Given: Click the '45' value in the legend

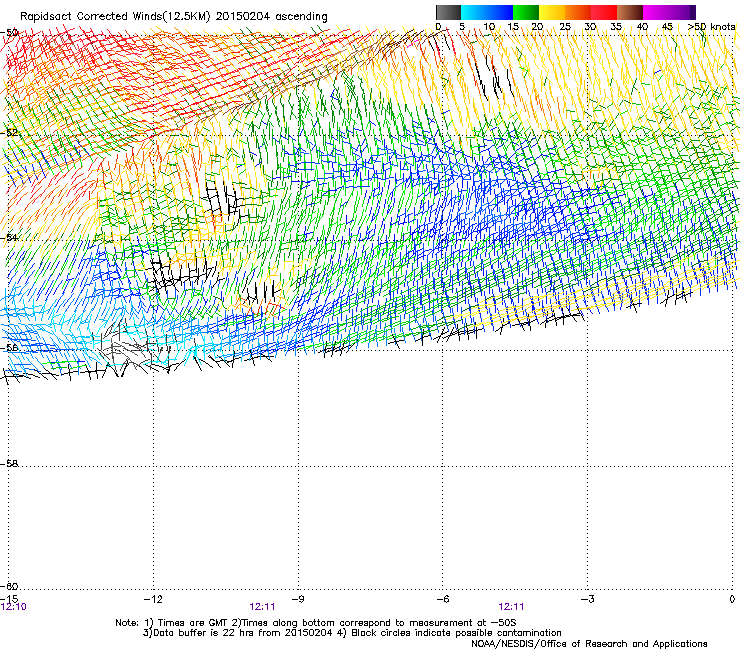Looking at the screenshot, I should pos(667,26).
